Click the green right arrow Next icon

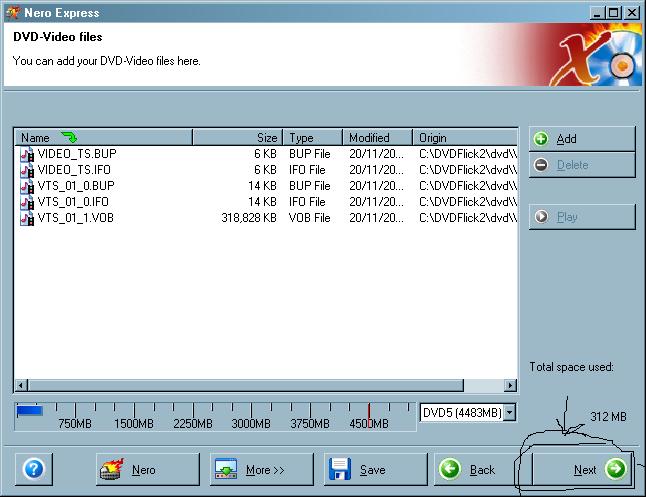[x=616, y=469]
